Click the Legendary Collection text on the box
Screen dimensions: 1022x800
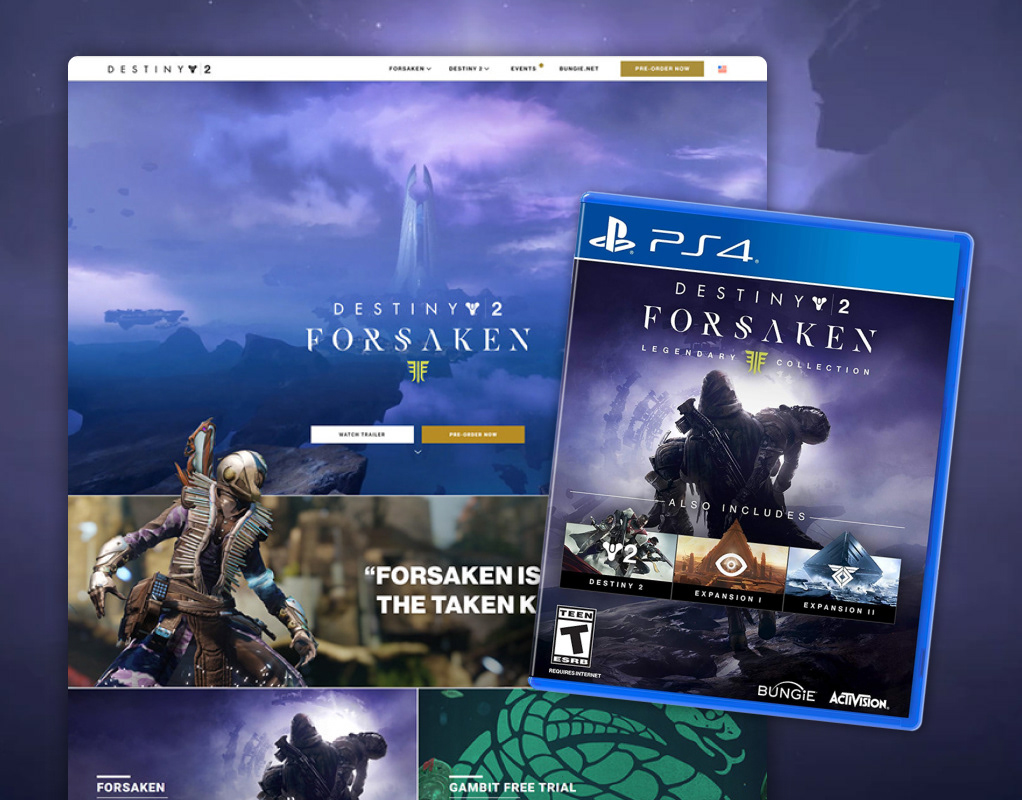point(756,360)
